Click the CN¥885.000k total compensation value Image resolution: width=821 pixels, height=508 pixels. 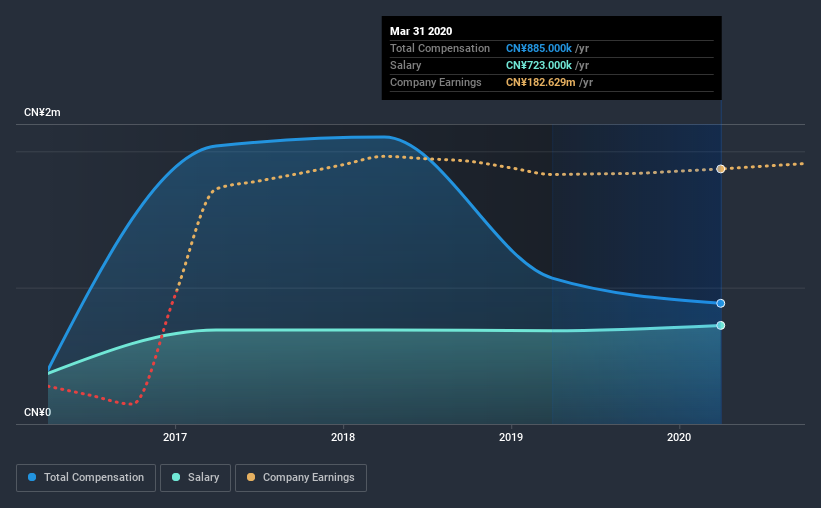(539, 48)
